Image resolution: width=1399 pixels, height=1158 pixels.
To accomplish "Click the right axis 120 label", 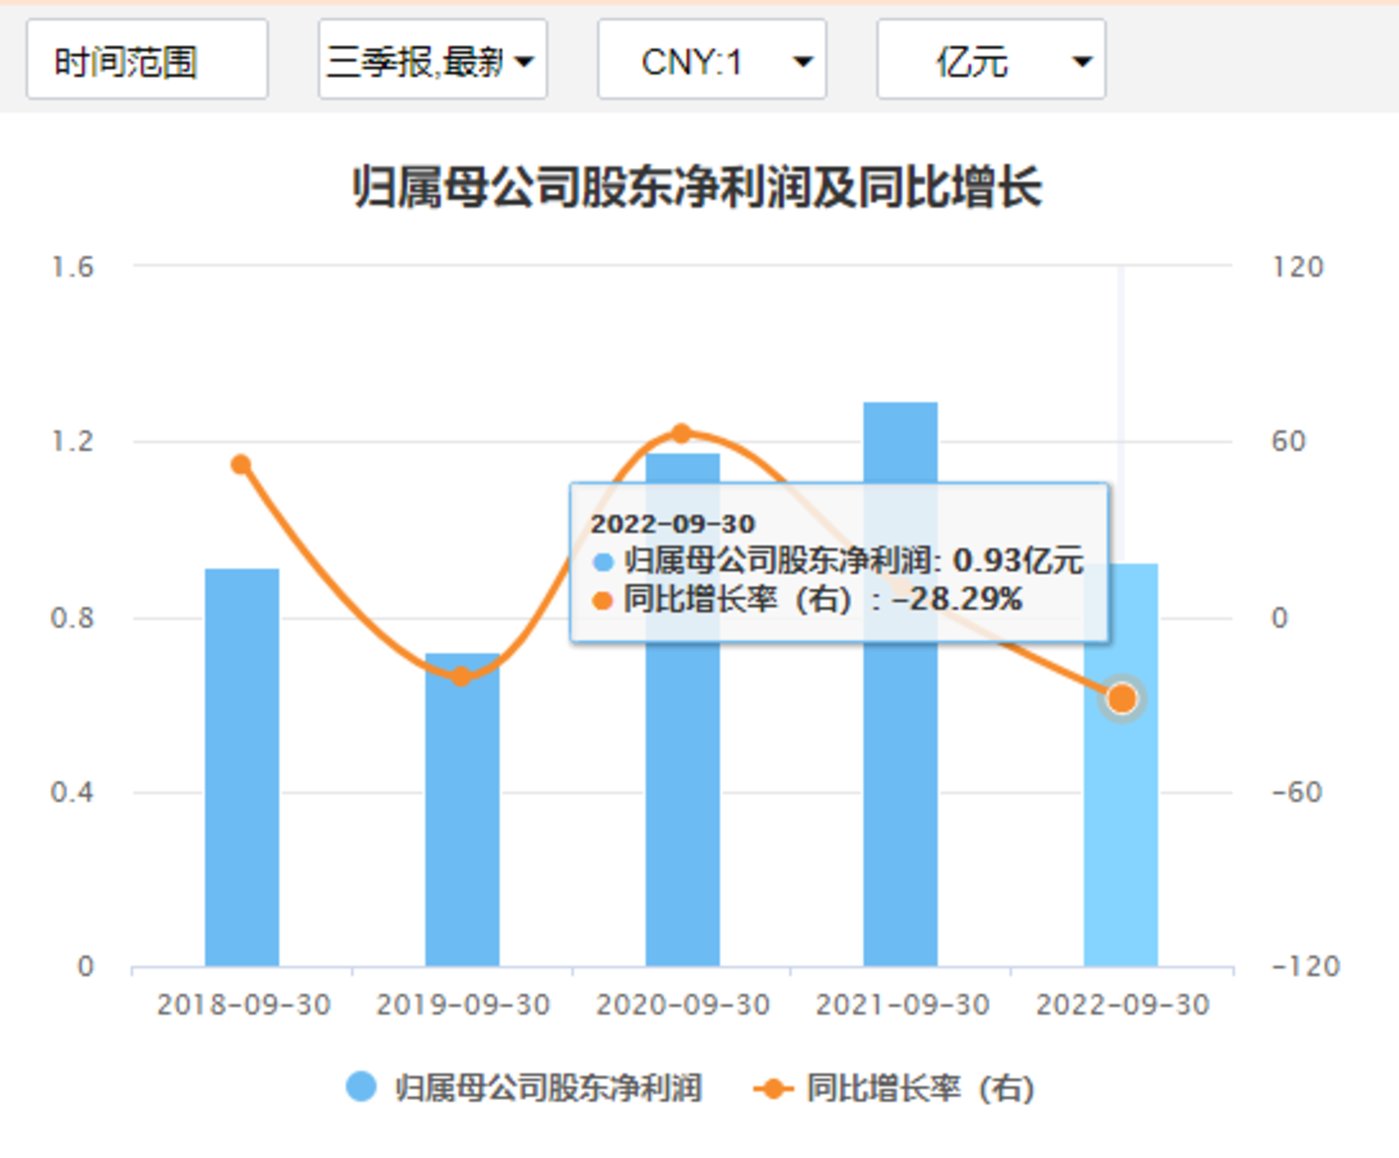I will tap(1298, 267).
